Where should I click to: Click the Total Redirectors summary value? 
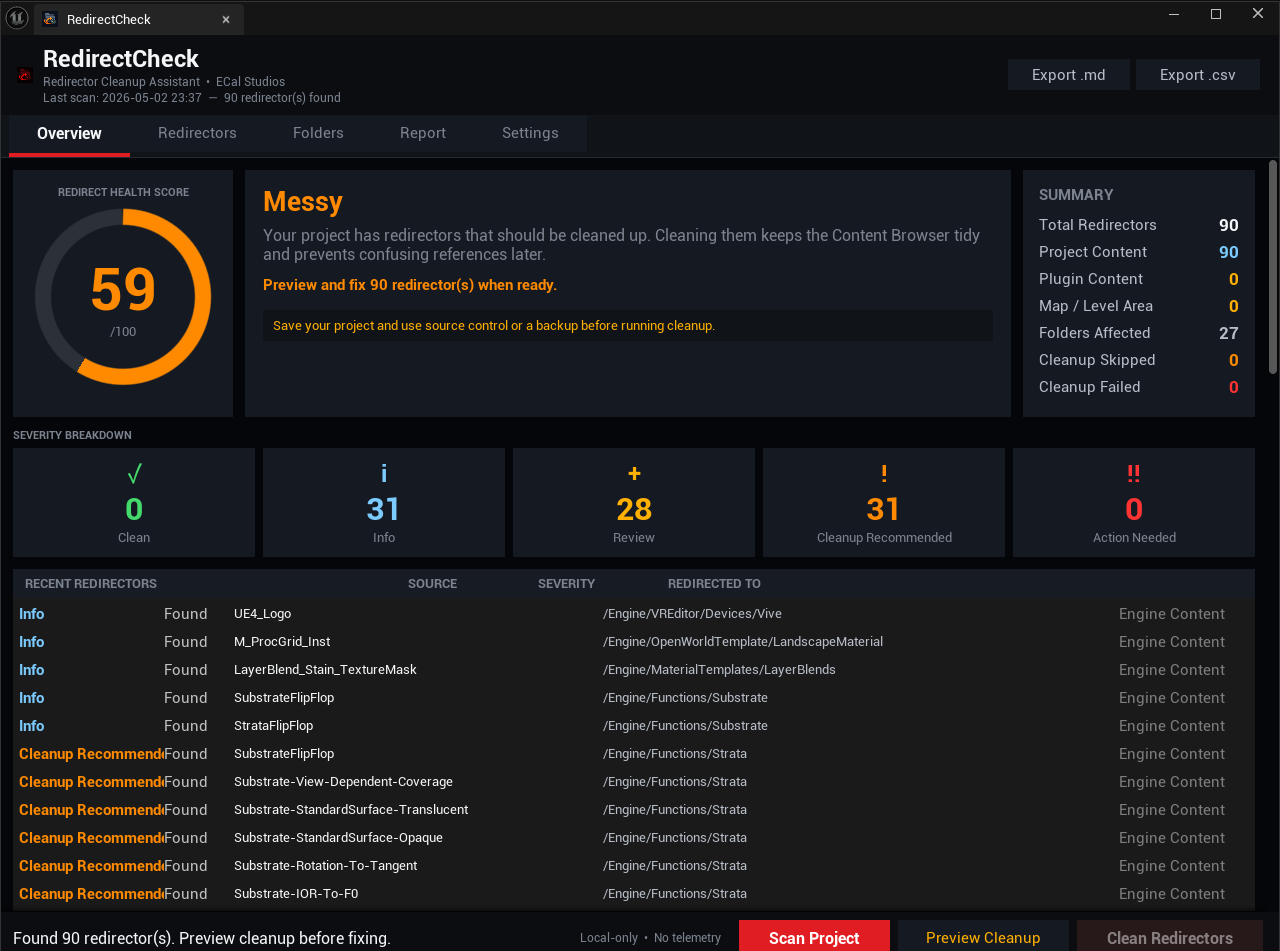(x=1229, y=225)
